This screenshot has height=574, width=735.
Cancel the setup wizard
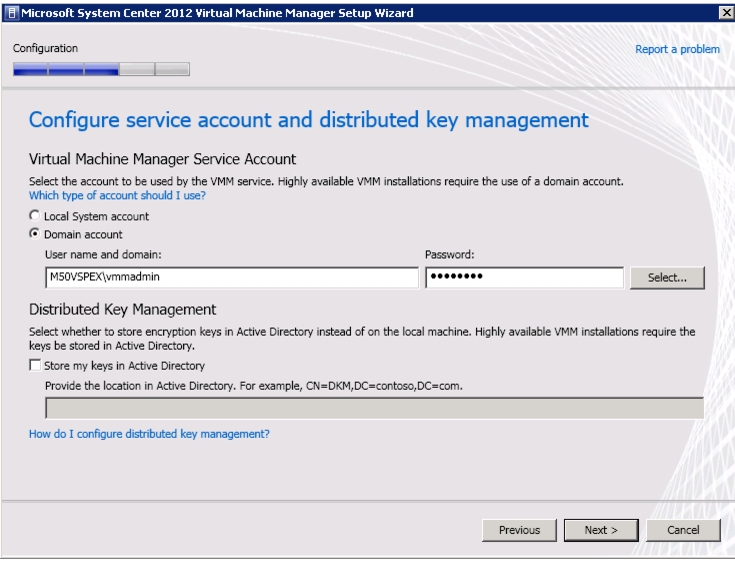click(x=683, y=530)
